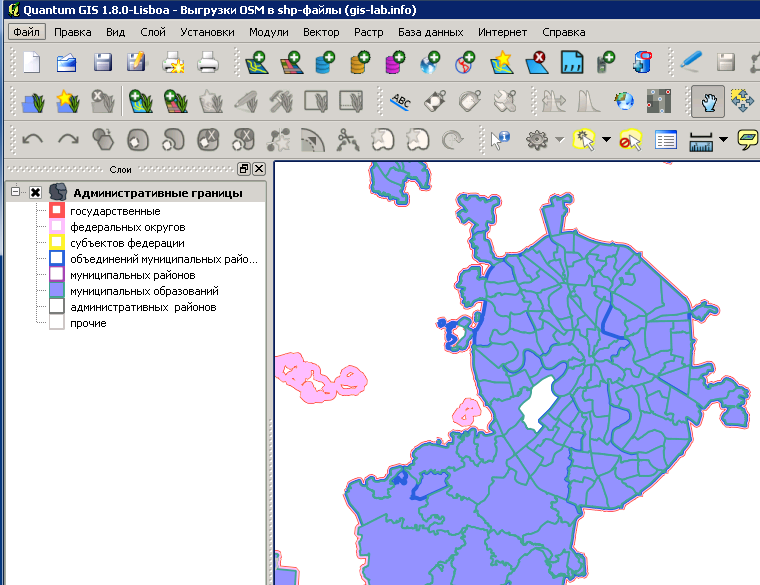This screenshot has width=760, height=585.
Task: Undock the Слои panel with float button
Action: (x=243, y=169)
